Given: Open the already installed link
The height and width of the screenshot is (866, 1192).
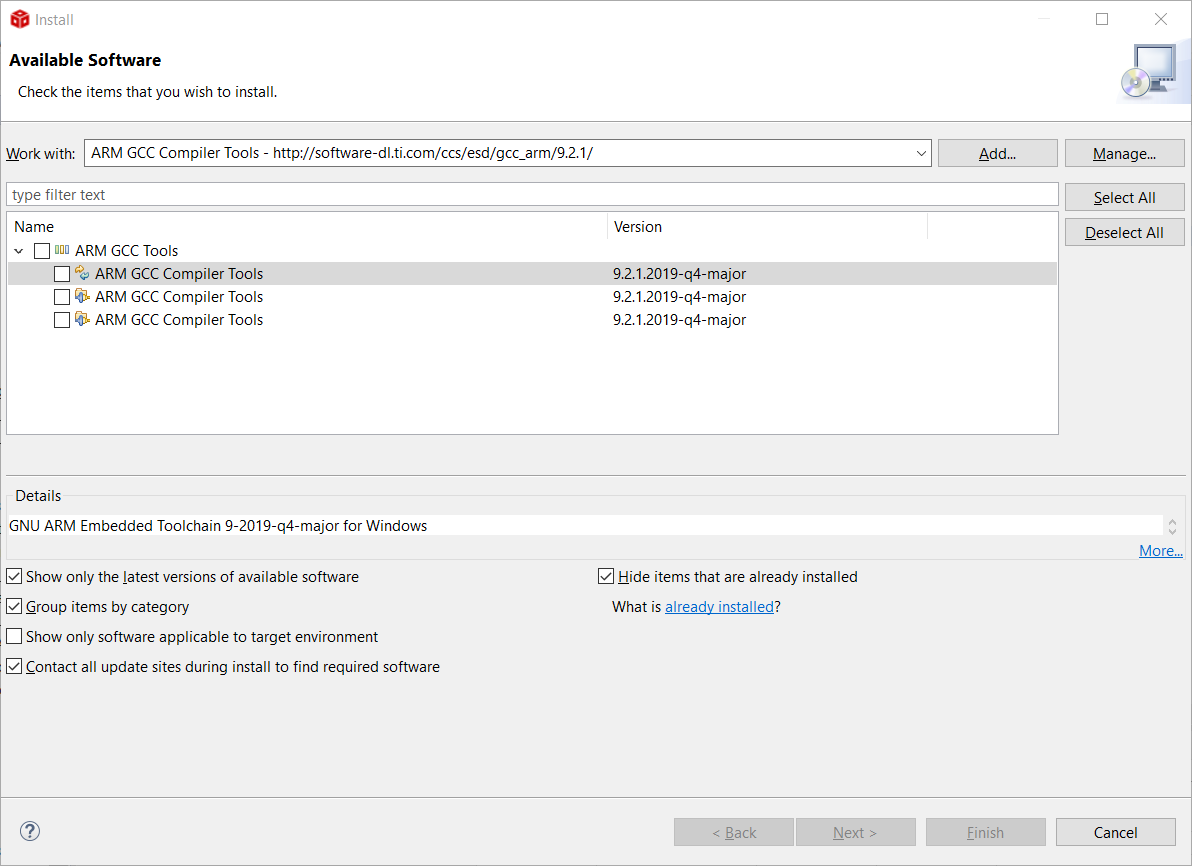Looking at the screenshot, I should tap(719, 607).
